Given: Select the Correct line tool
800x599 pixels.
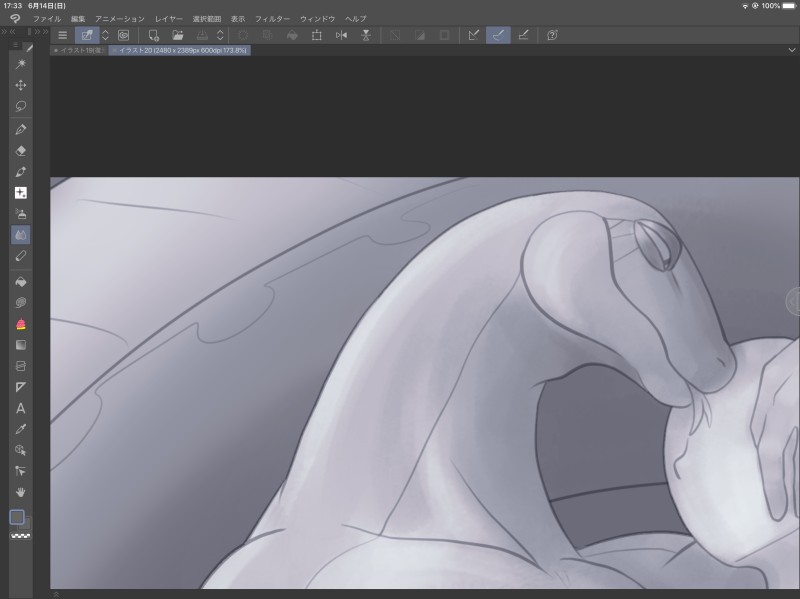Looking at the screenshot, I should pyautogui.click(x=21, y=471).
